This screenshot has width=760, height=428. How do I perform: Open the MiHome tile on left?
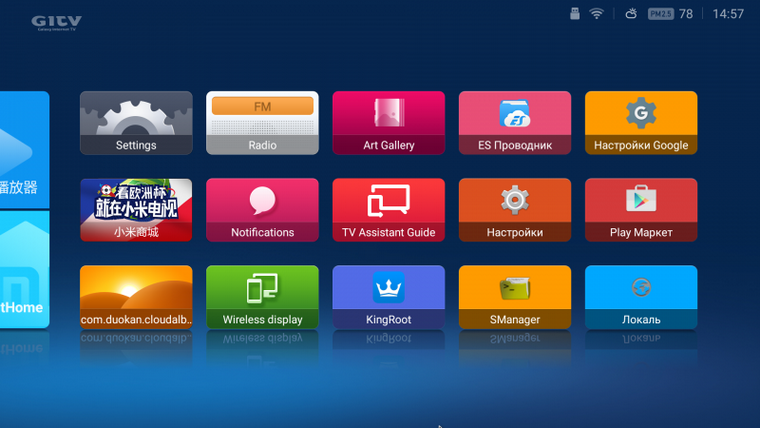24,269
